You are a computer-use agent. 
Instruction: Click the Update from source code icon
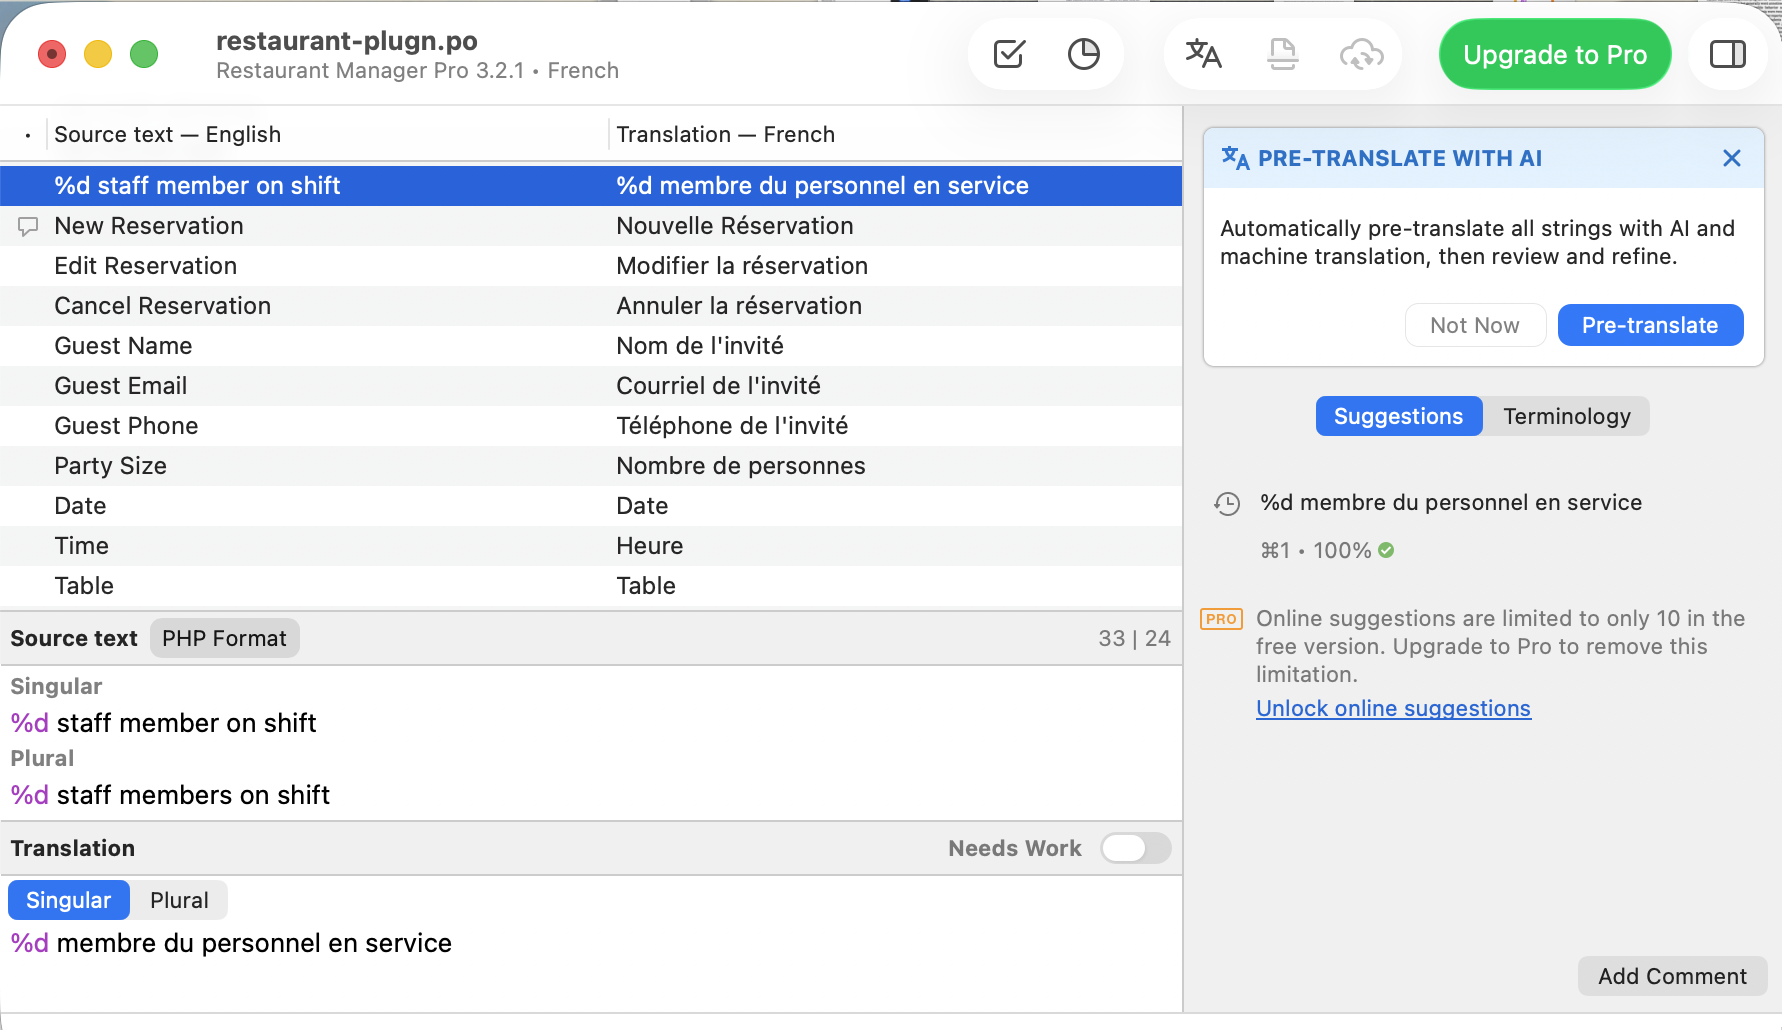click(x=1282, y=54)
